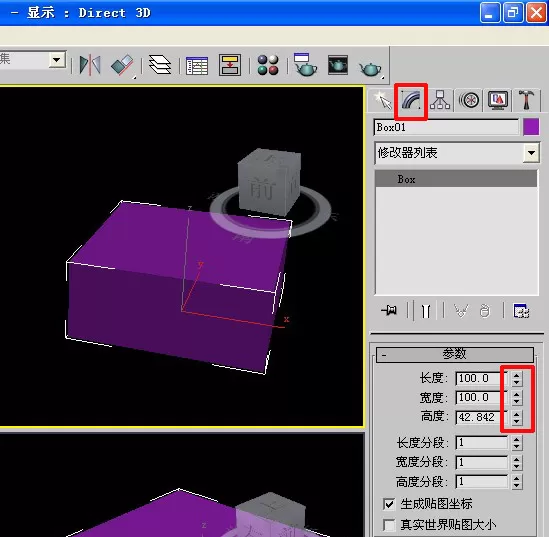Click the Mirror tool icon
Viewport: 549px width, 537px height.
pyautogui.click(x=90, y=65)
